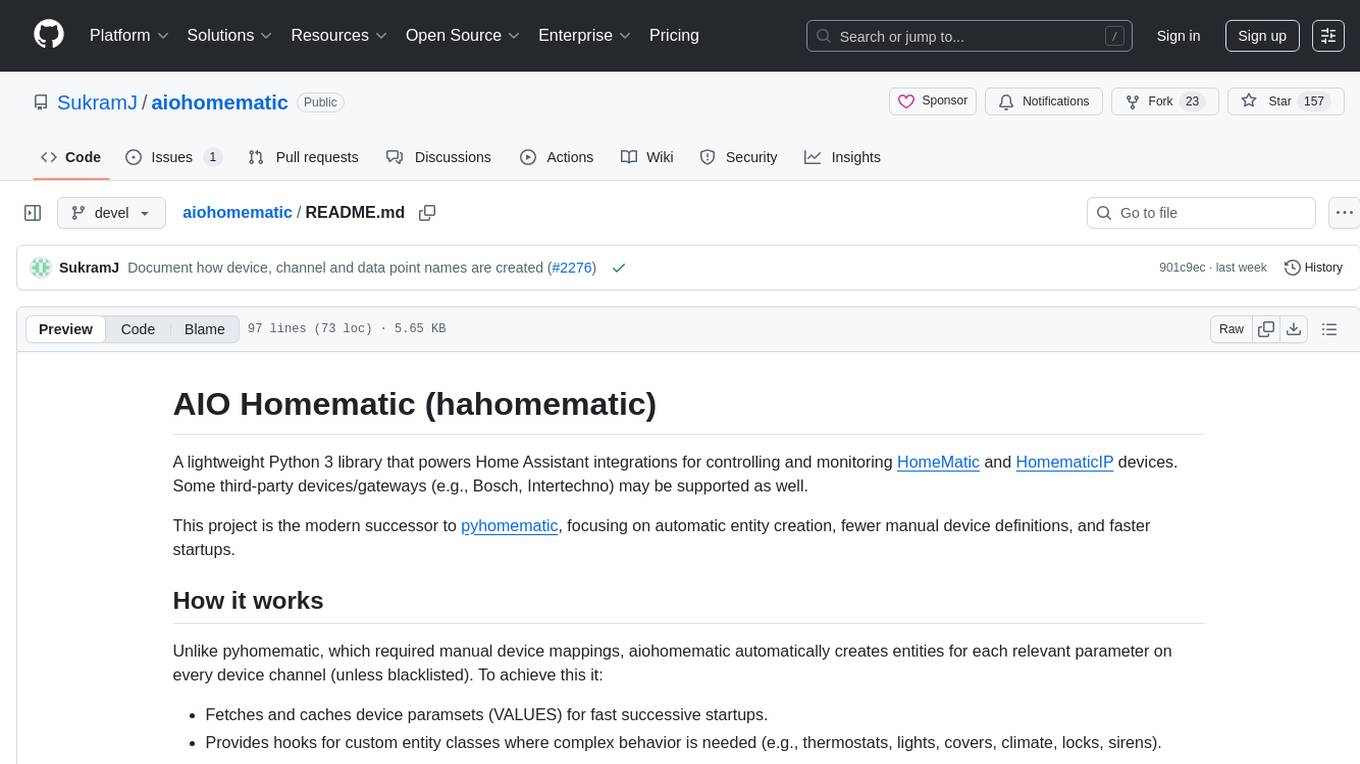Open the Discussions tab
This screenshot has height=764, width=1360.
(x=439, y=157)
